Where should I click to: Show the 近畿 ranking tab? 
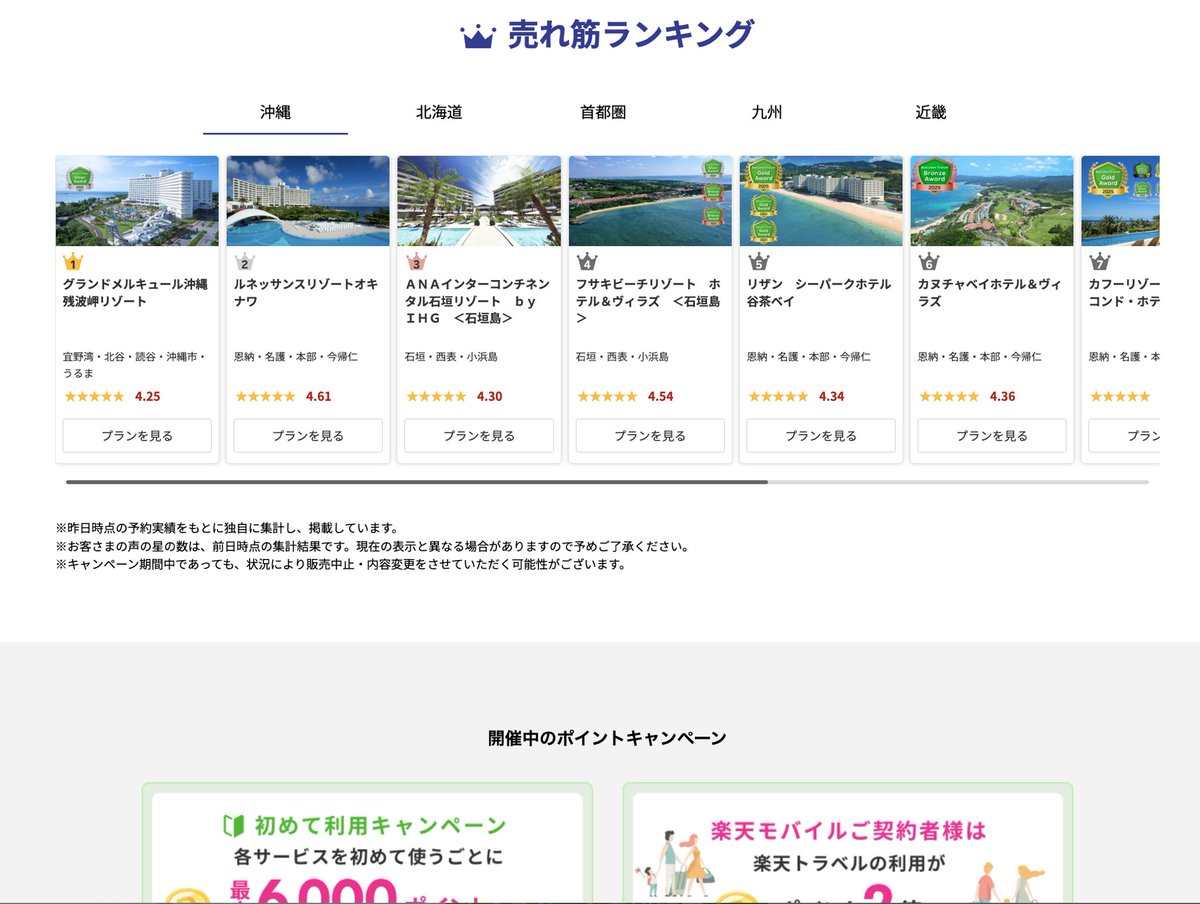coord(930,113)
